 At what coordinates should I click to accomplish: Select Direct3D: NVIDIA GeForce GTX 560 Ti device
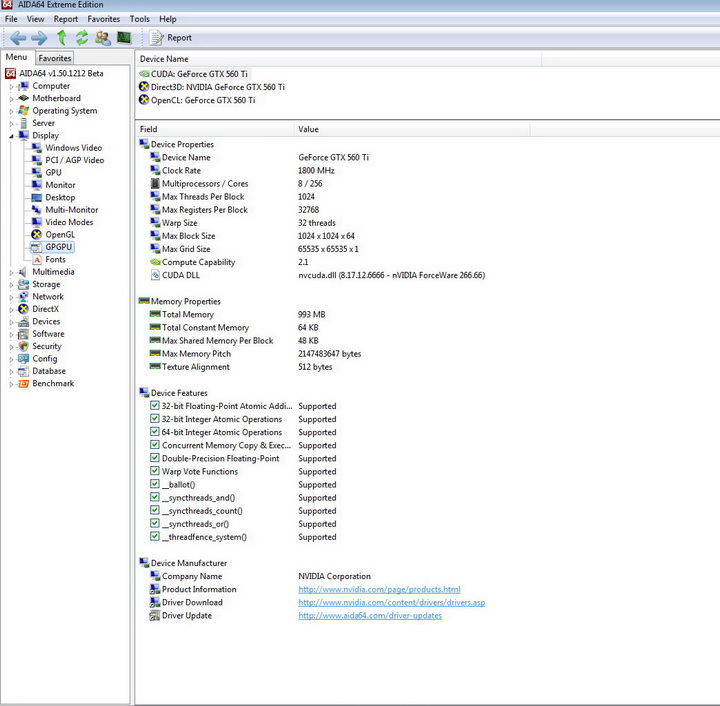click(212, 87)
